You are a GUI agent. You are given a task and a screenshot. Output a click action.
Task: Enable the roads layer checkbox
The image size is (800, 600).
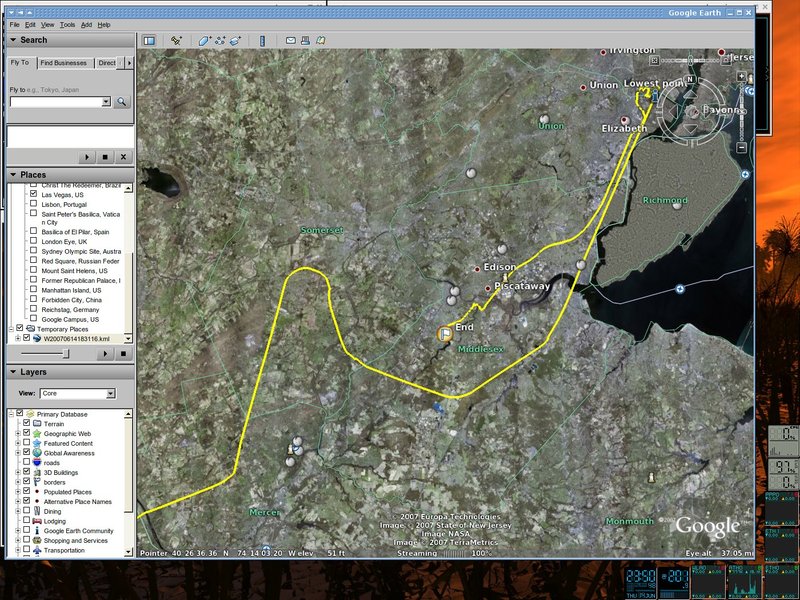(27, 462)
